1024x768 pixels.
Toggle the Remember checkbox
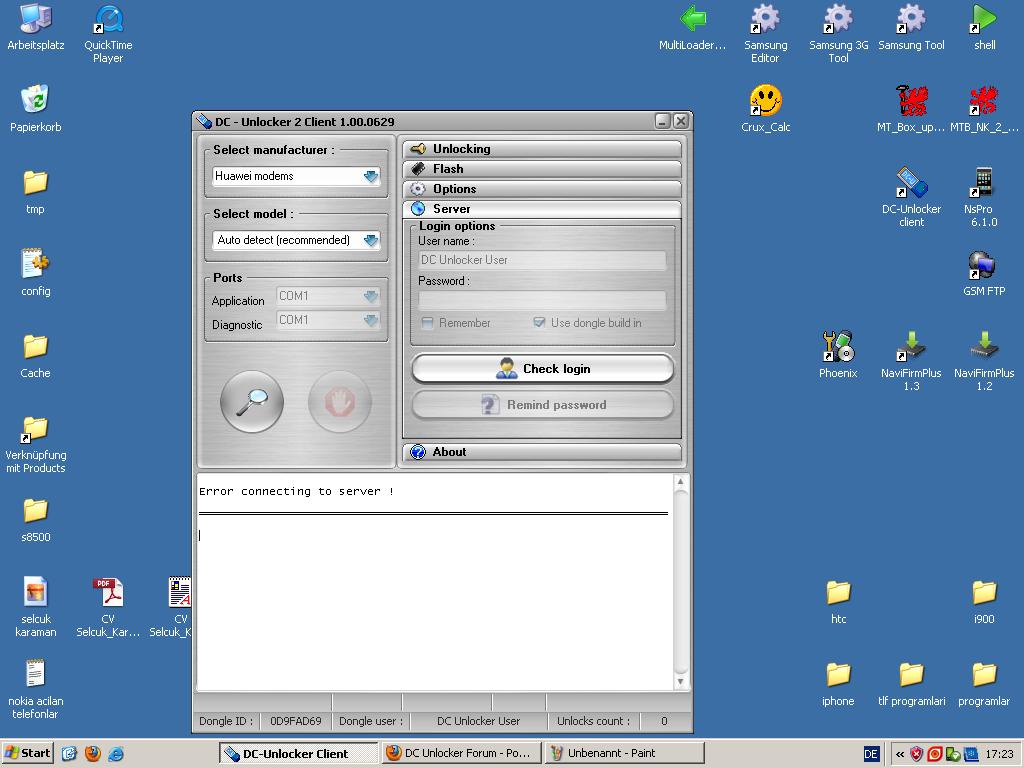point(428,323)
